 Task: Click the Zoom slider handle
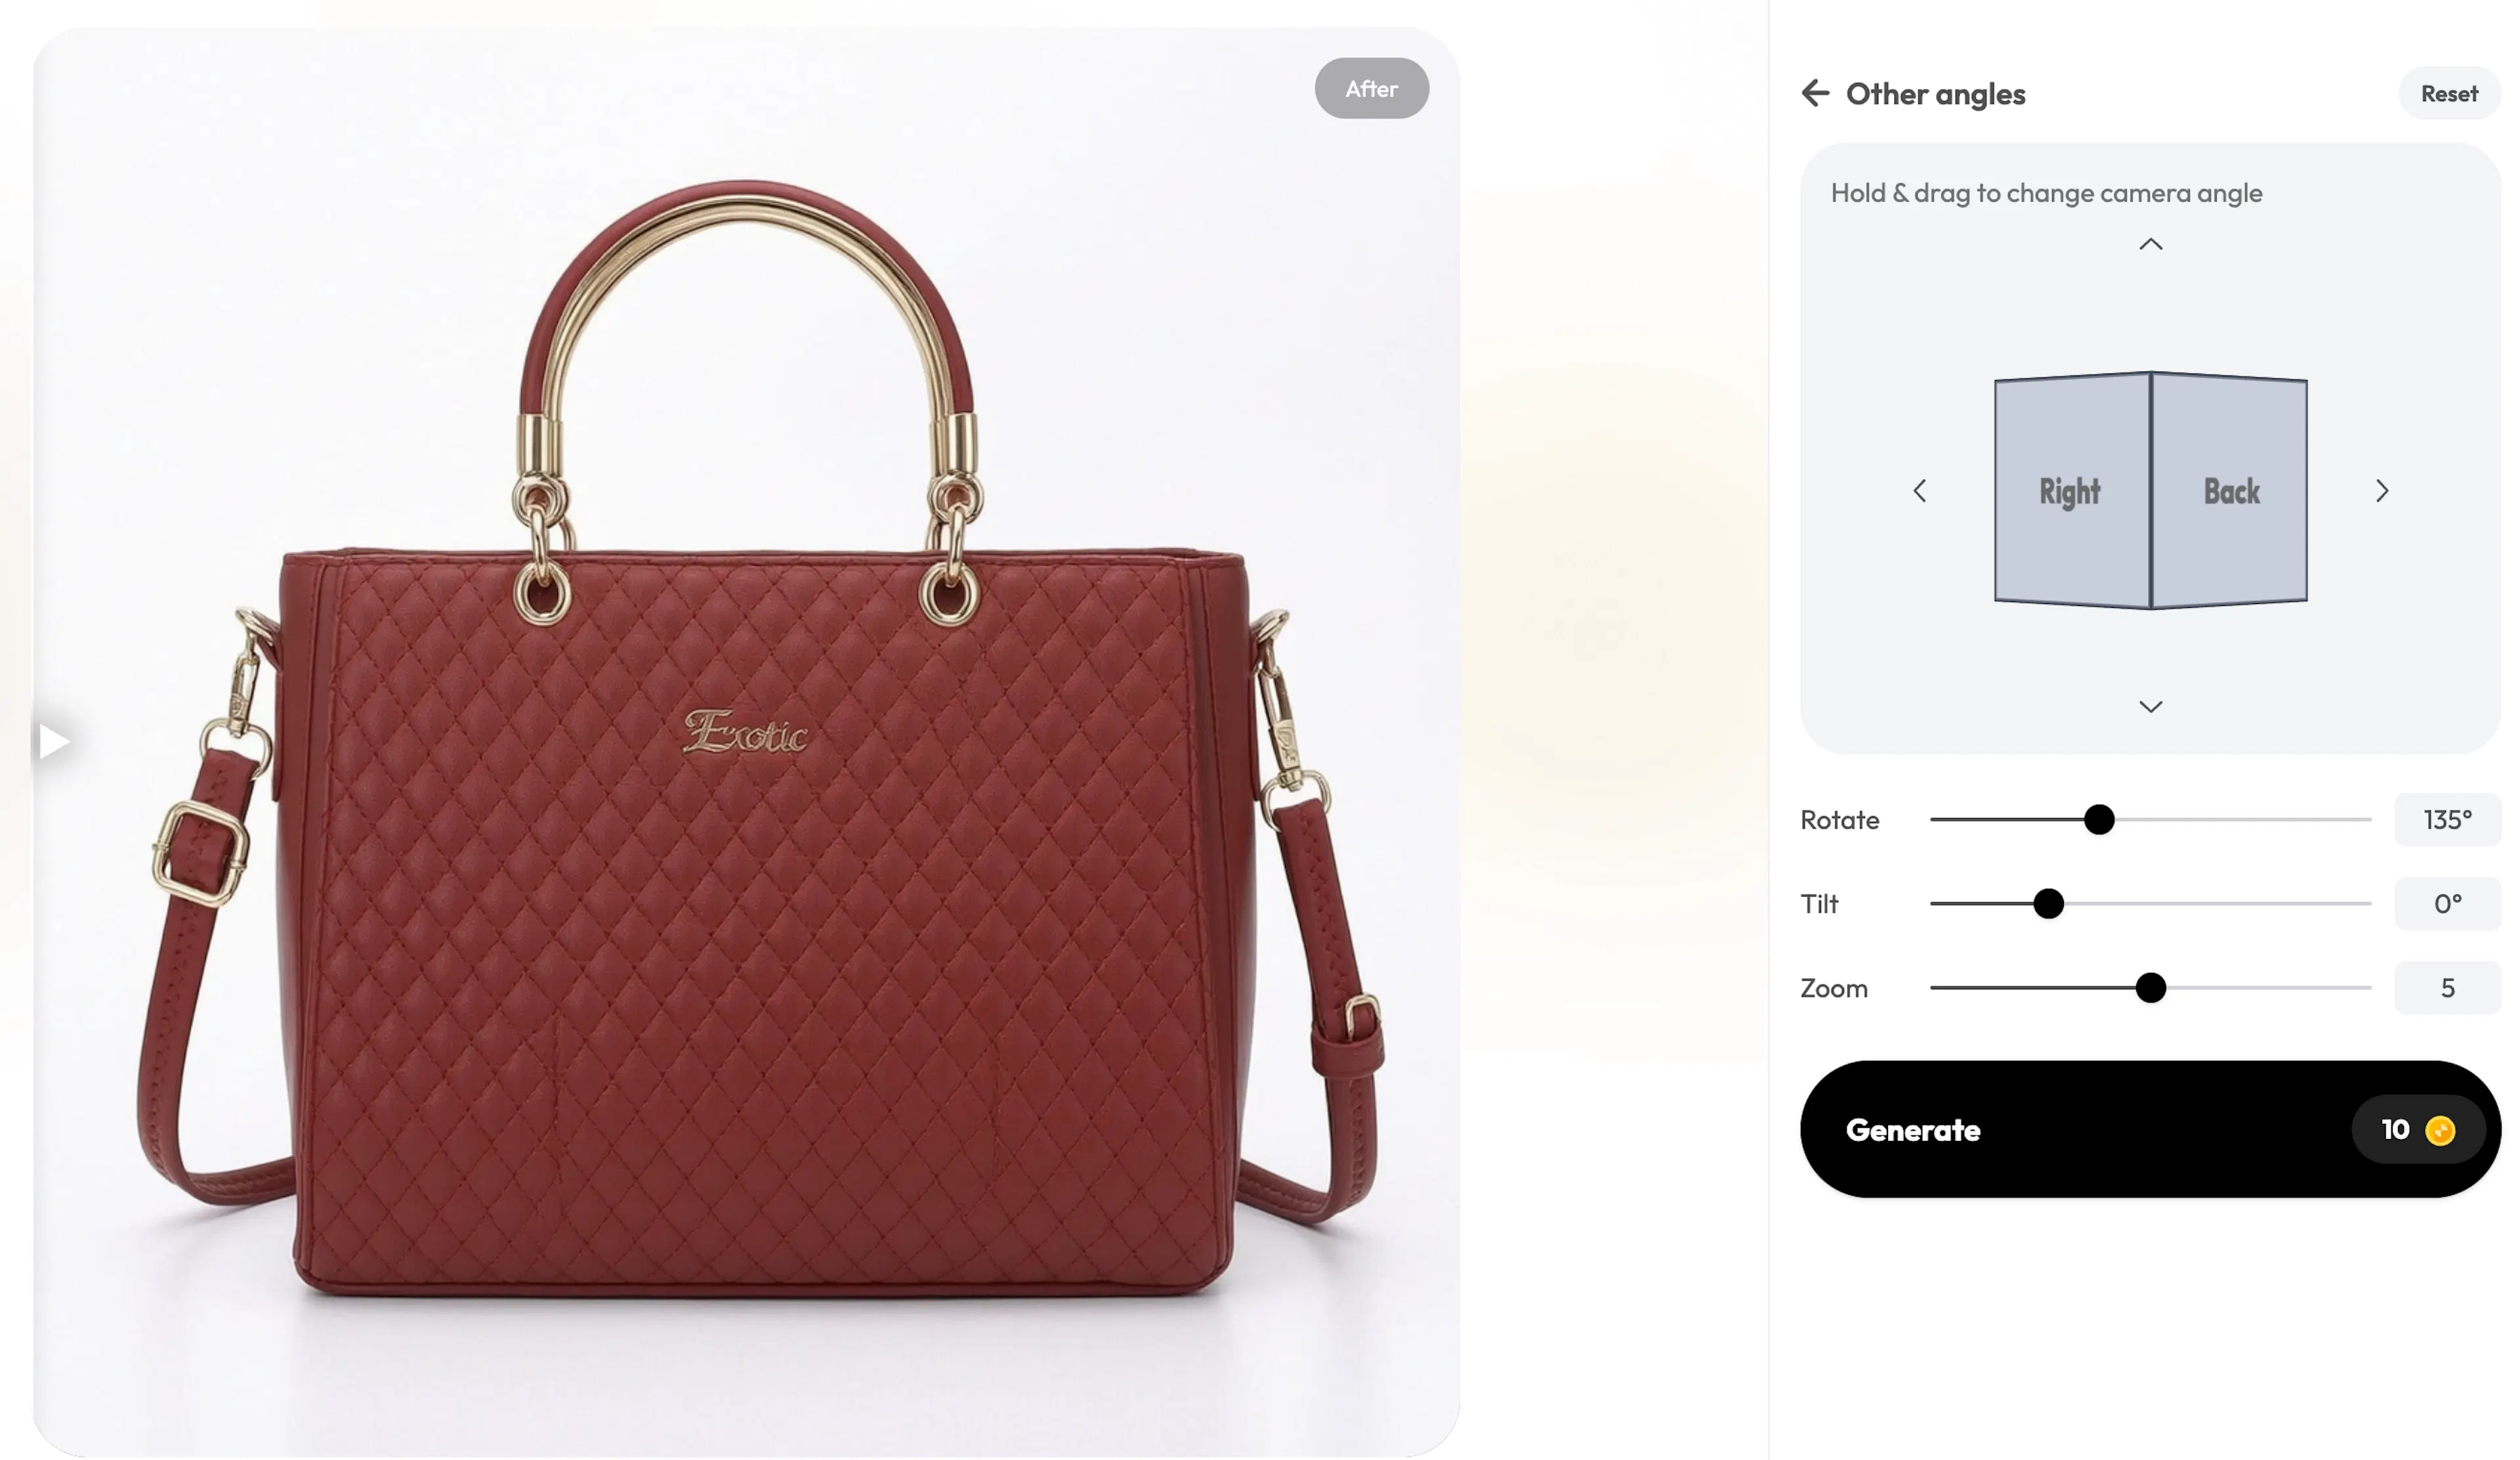(2150, 987)
